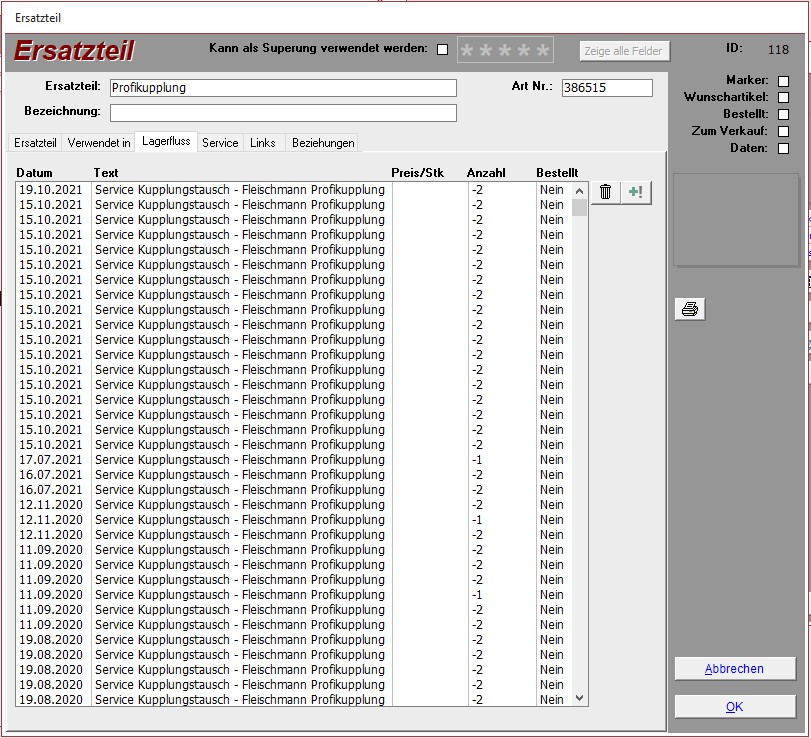Click the -1 quantity in the 11.09.2020 rows
Viewport: 811px width, 738px height.
coord(477,595)
